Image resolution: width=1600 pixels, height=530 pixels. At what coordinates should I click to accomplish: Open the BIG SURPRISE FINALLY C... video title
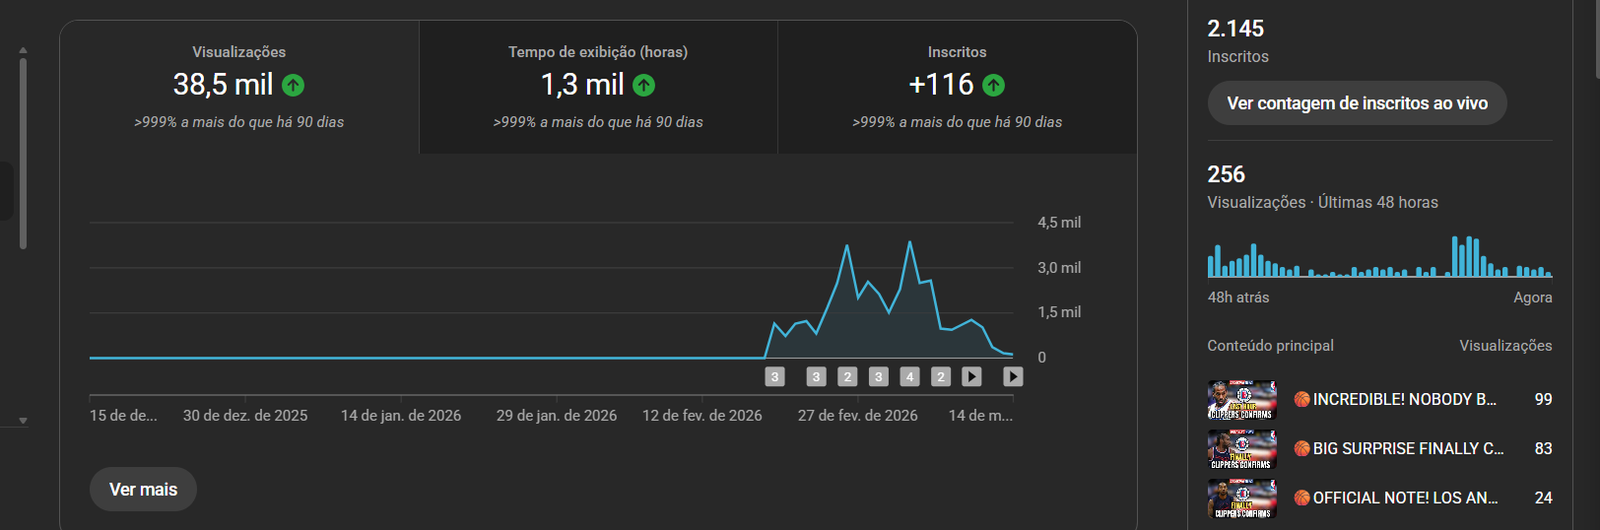coord(1399,449)
